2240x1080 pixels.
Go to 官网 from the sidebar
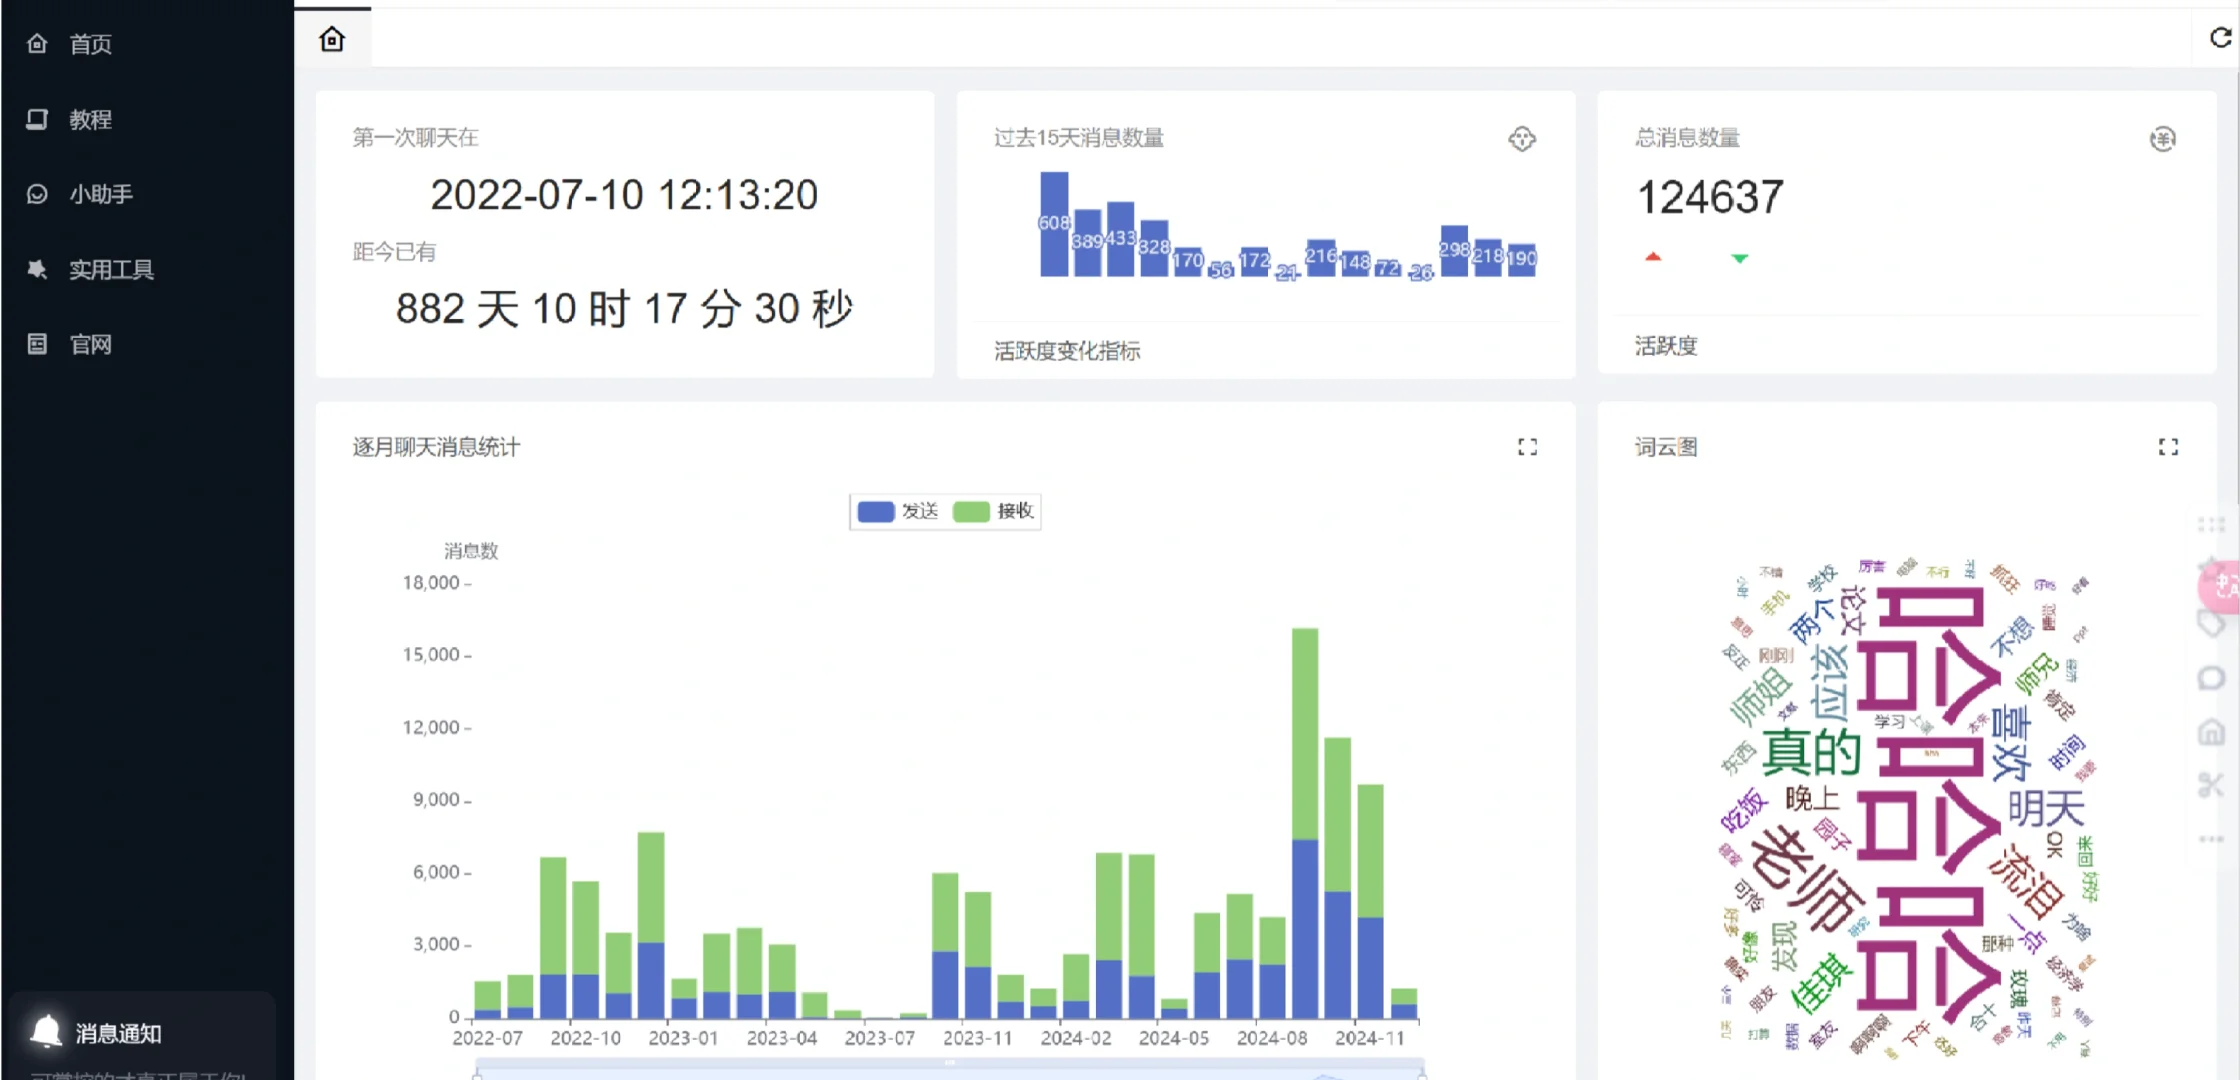click(x=90, y=344)
